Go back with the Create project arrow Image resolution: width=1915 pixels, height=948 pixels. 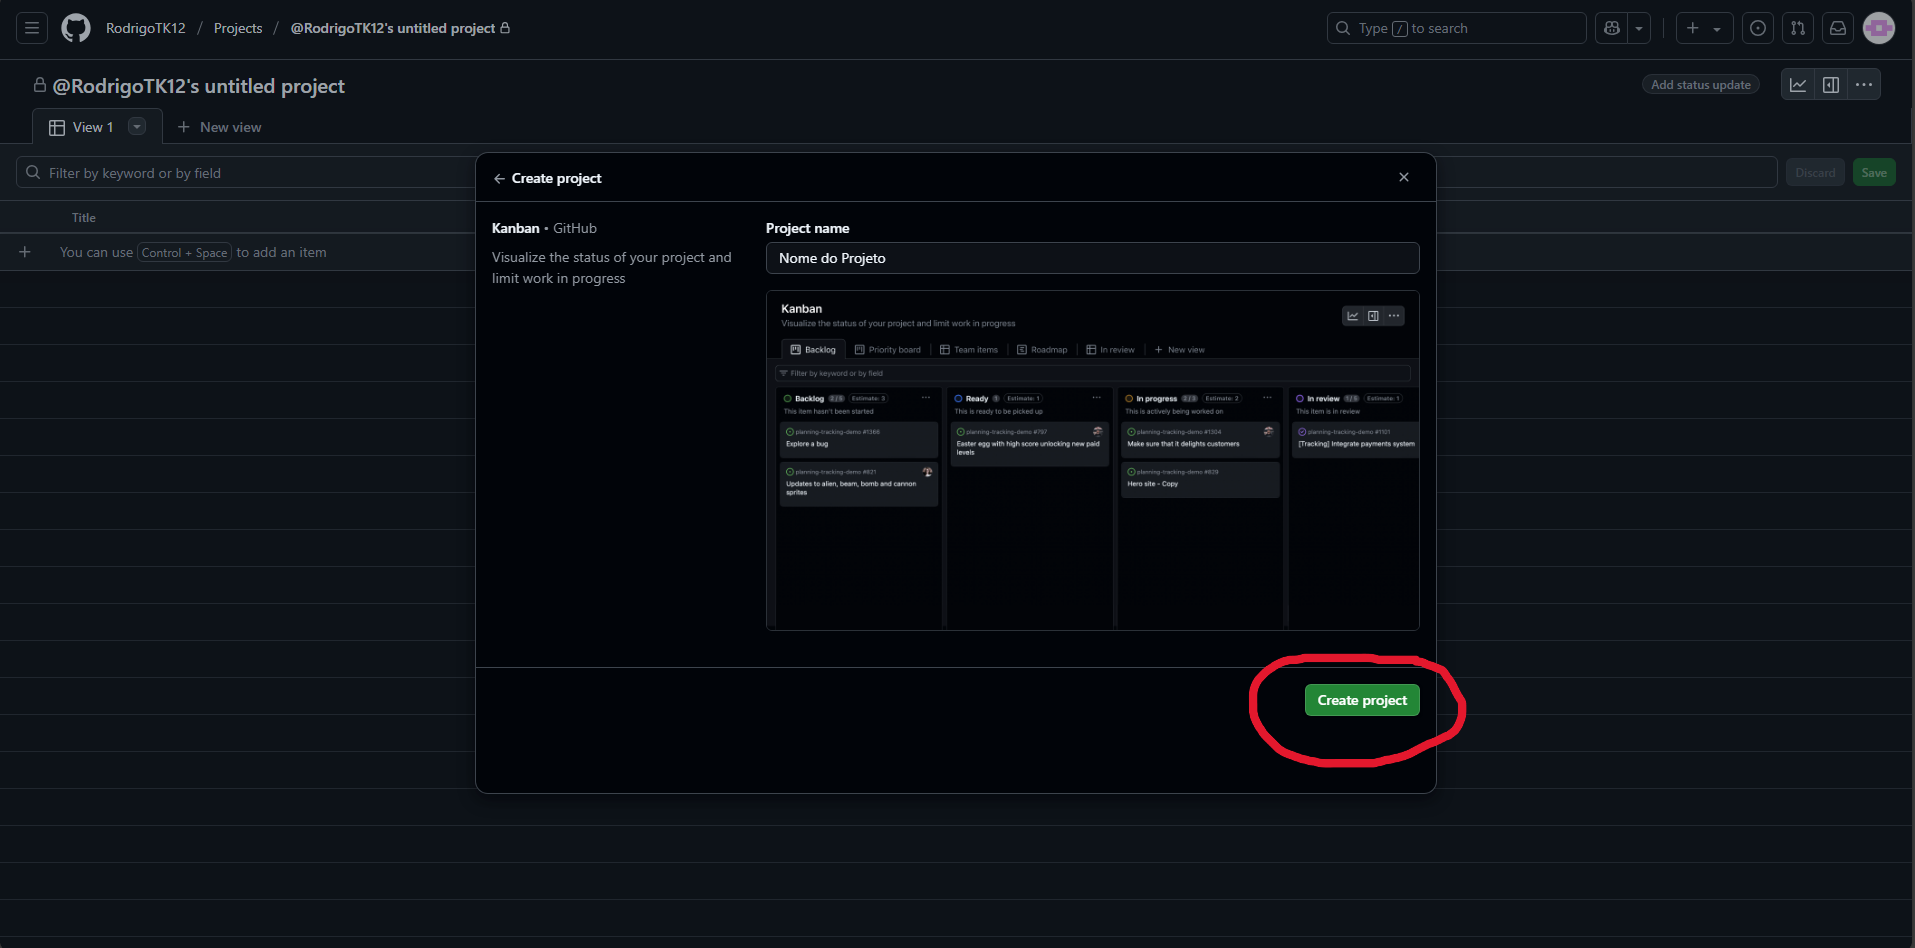[x=499, y=178]
